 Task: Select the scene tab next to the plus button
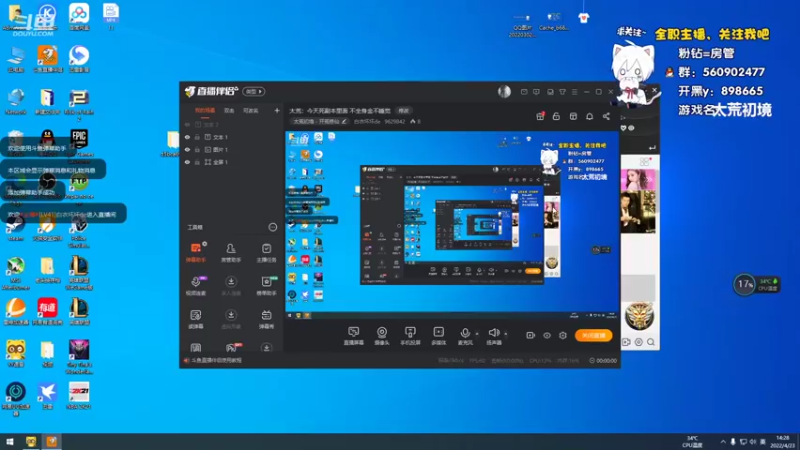click(x=250, y=110)
